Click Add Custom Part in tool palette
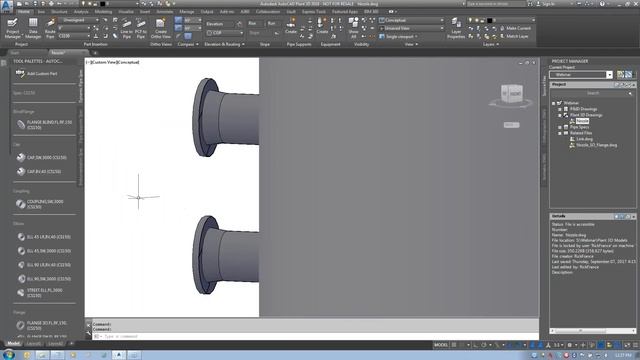The height and width of the screenshot is (360, 640). coord(37,73)
